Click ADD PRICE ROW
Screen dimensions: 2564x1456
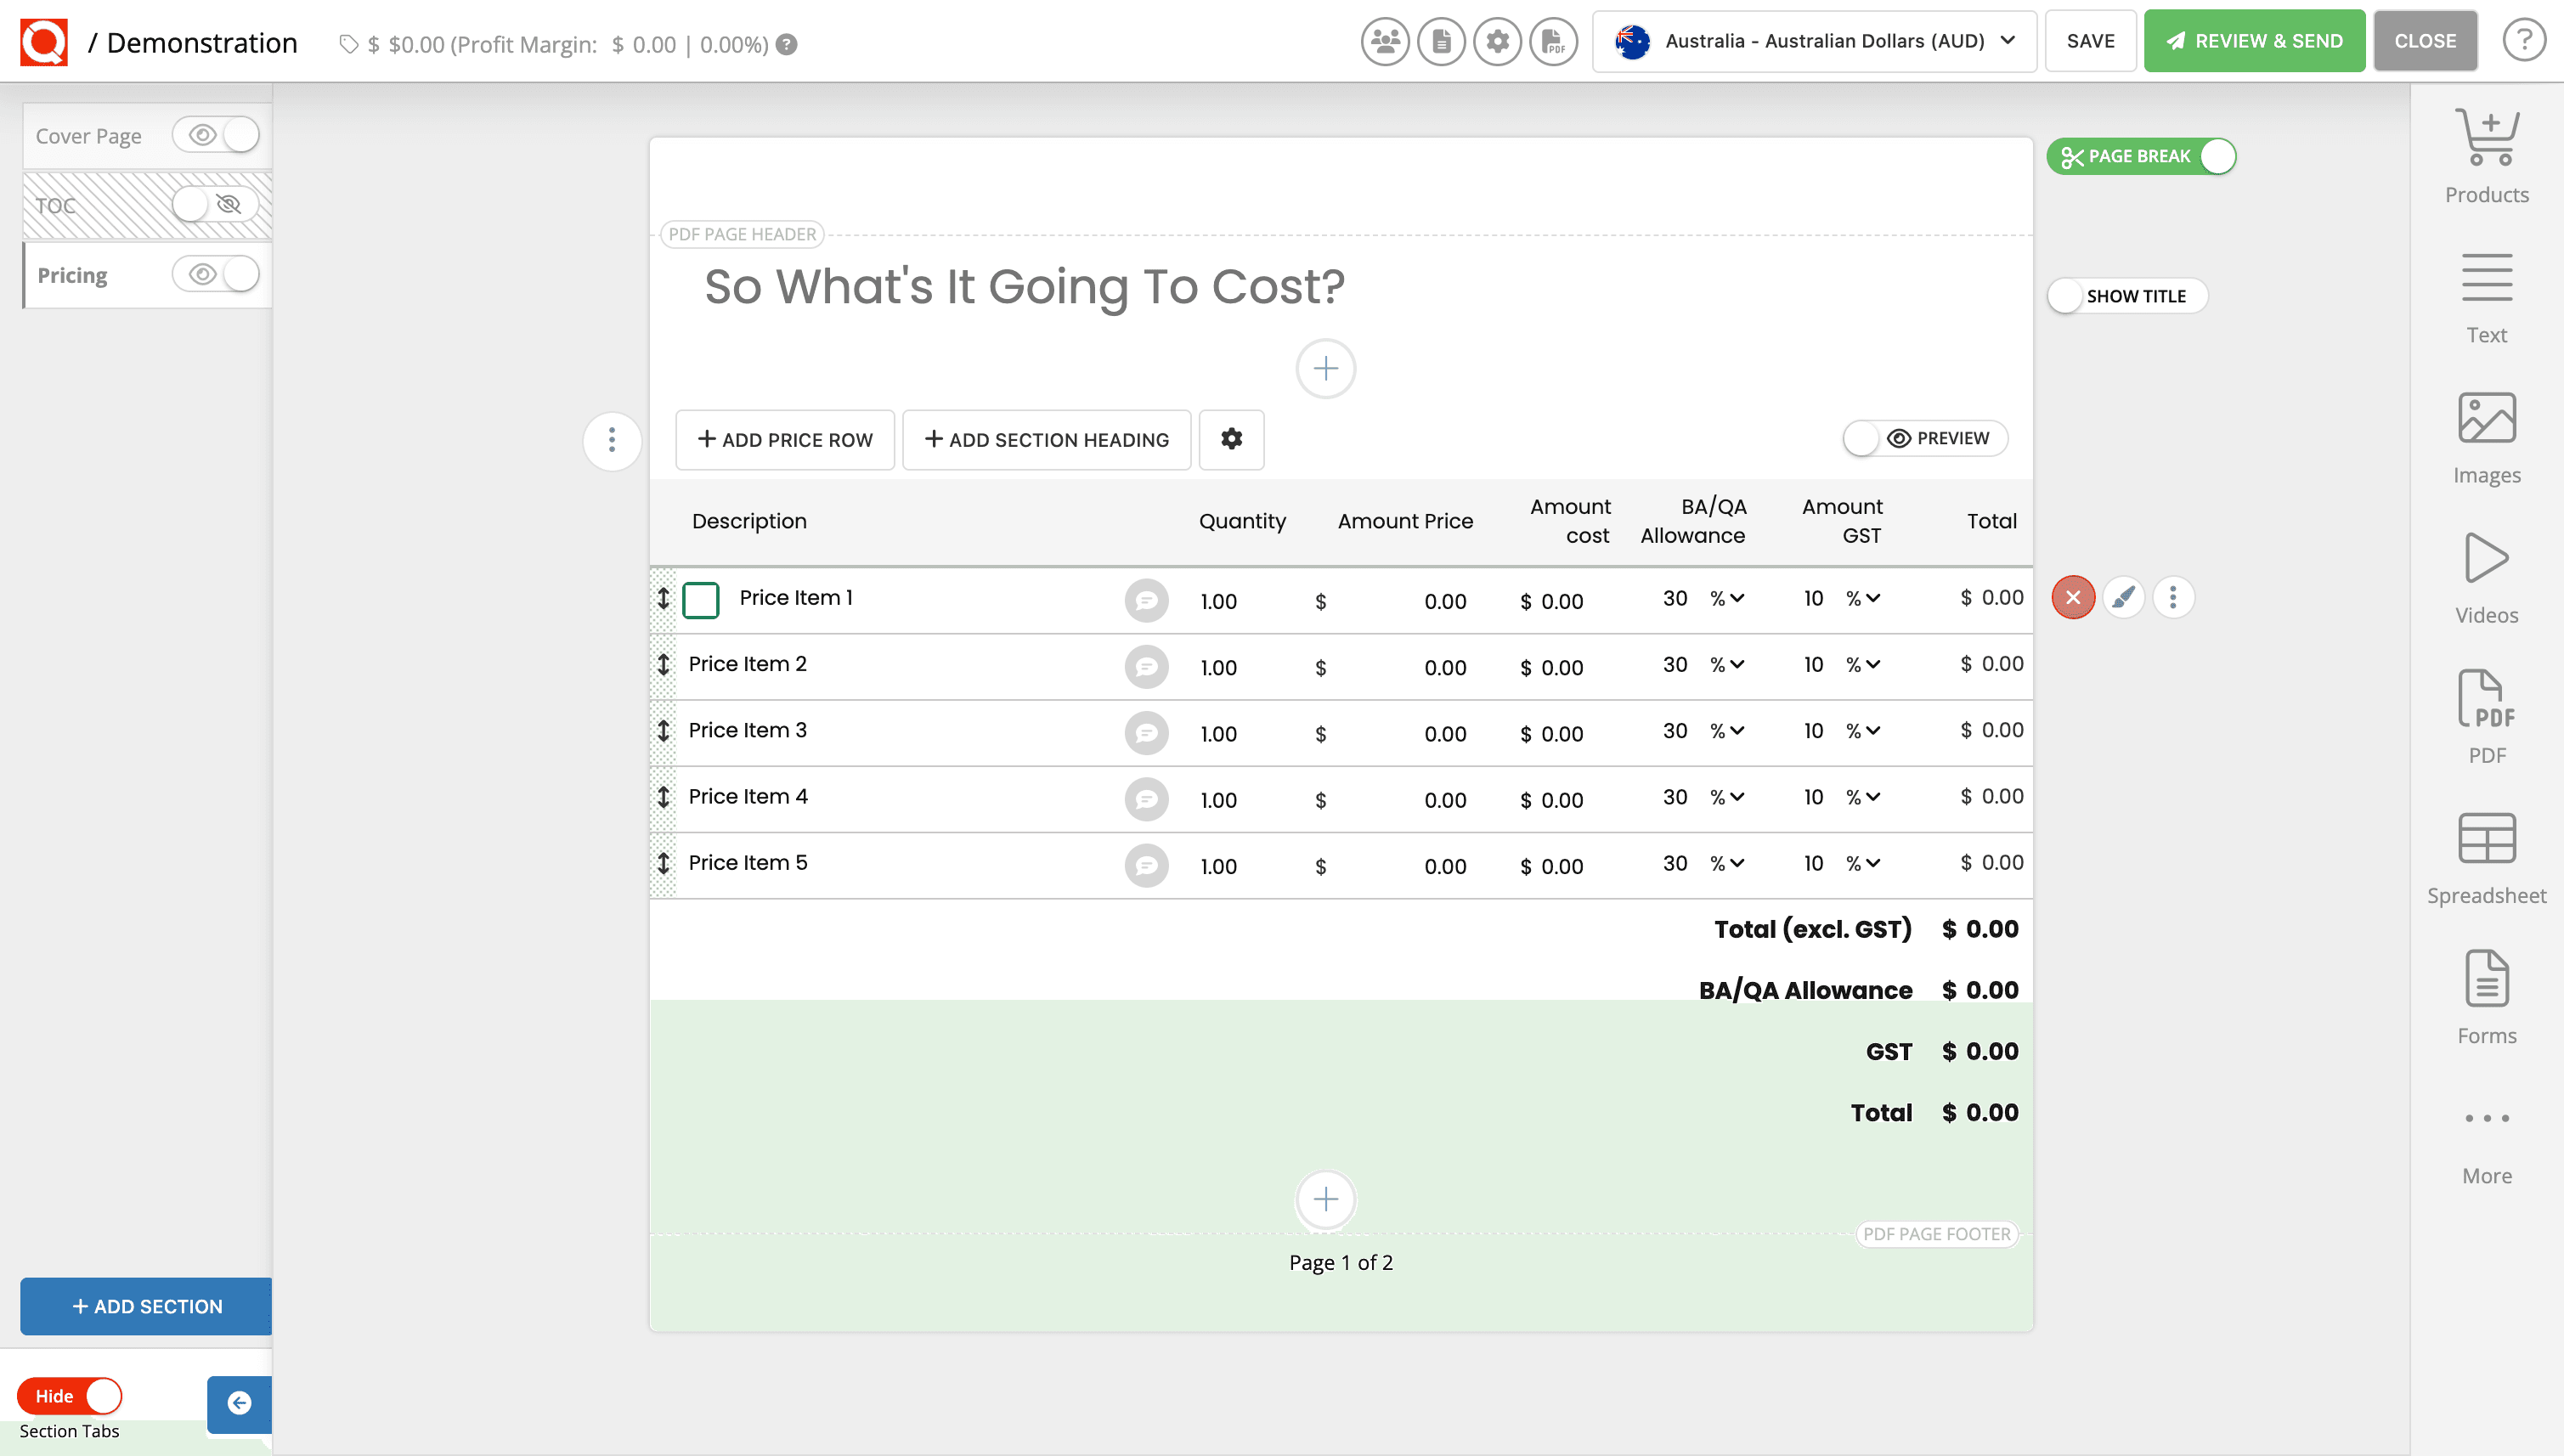coord(784,440)
